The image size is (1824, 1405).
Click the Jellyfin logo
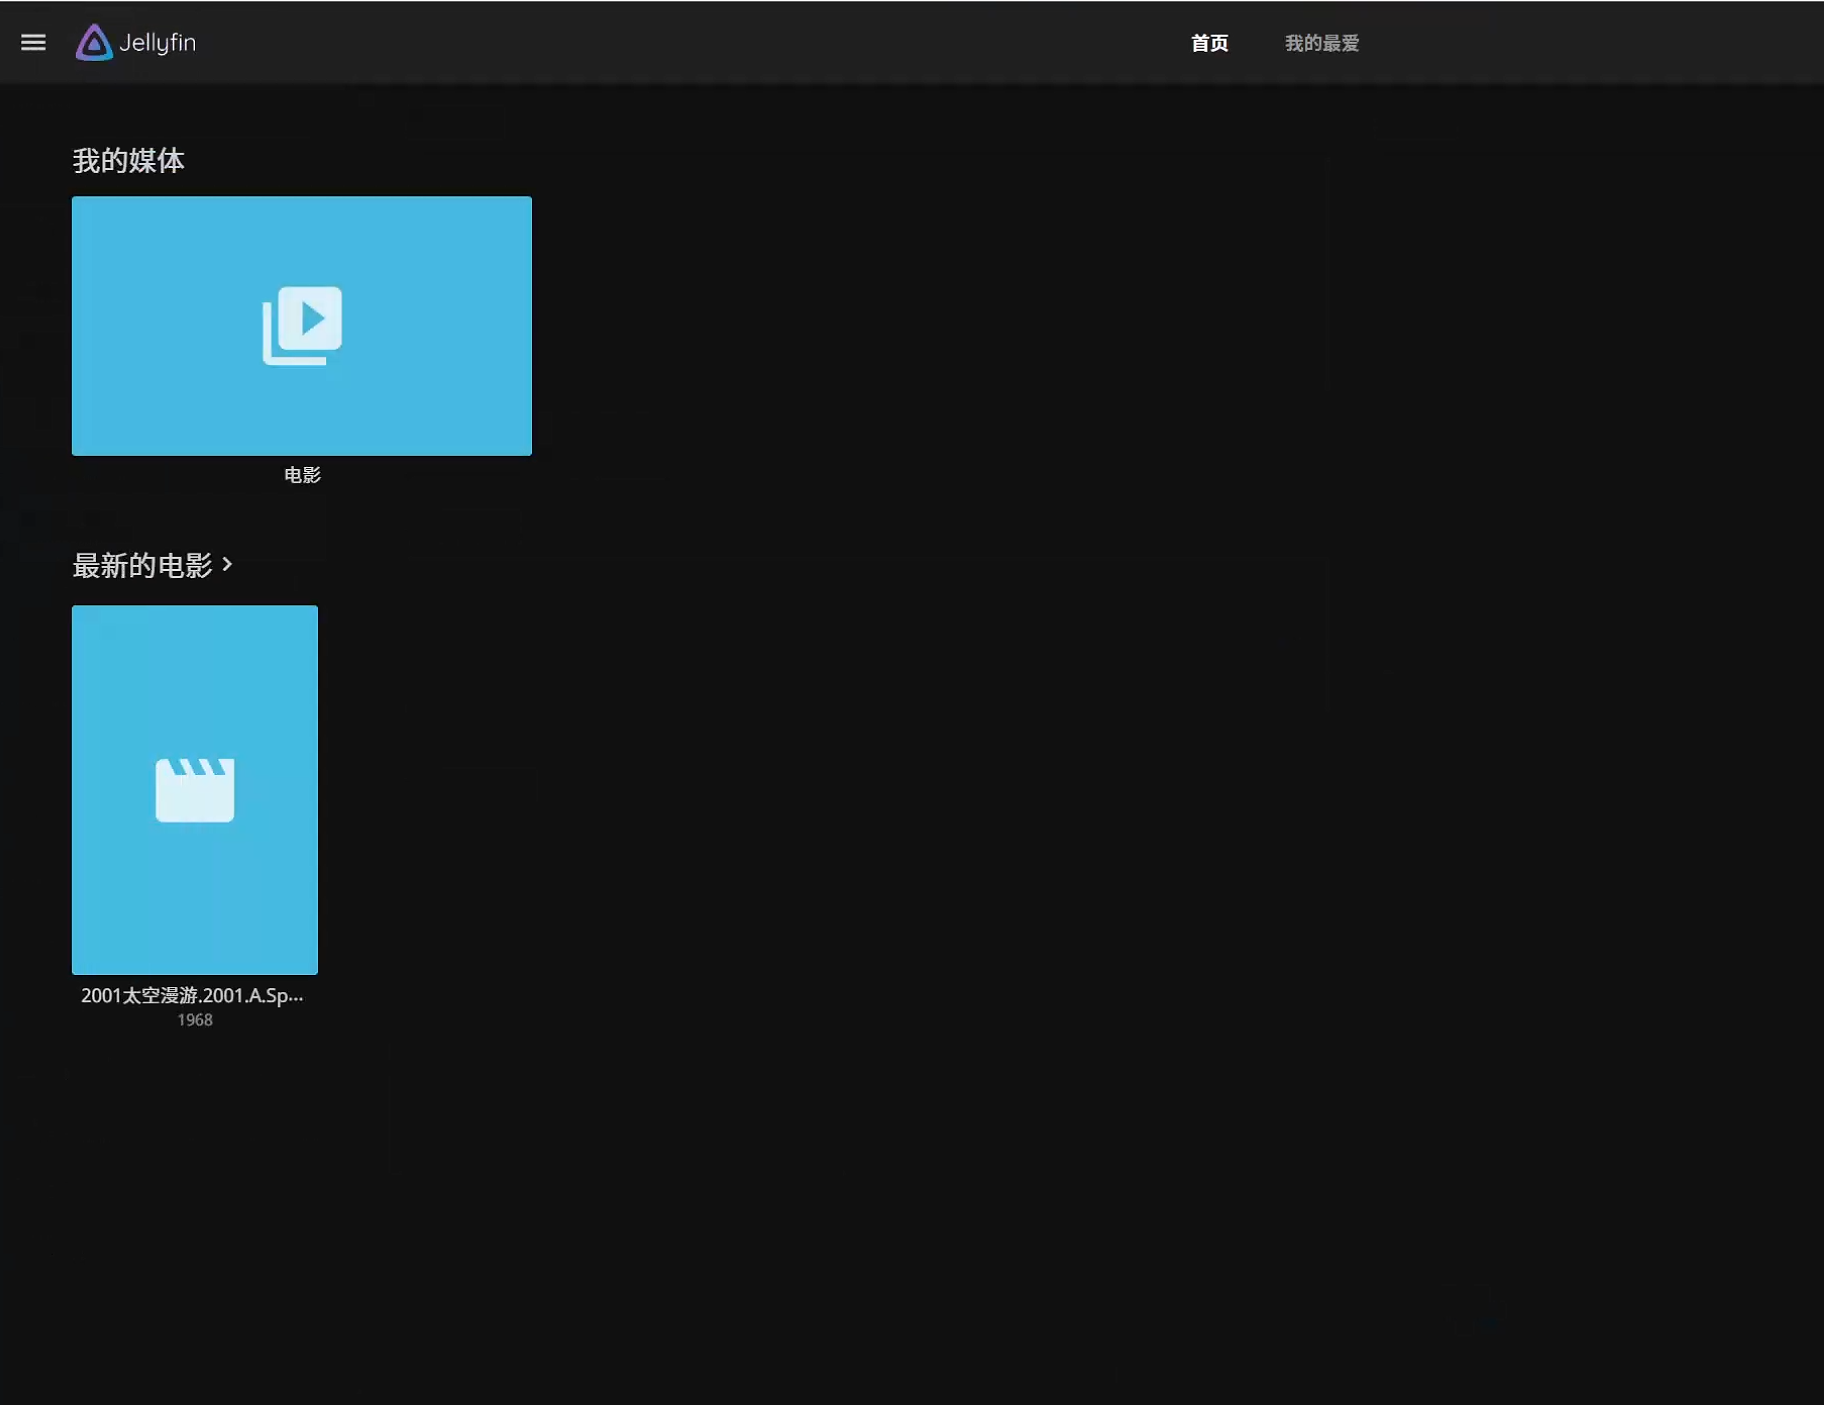(x=136, y=42)
